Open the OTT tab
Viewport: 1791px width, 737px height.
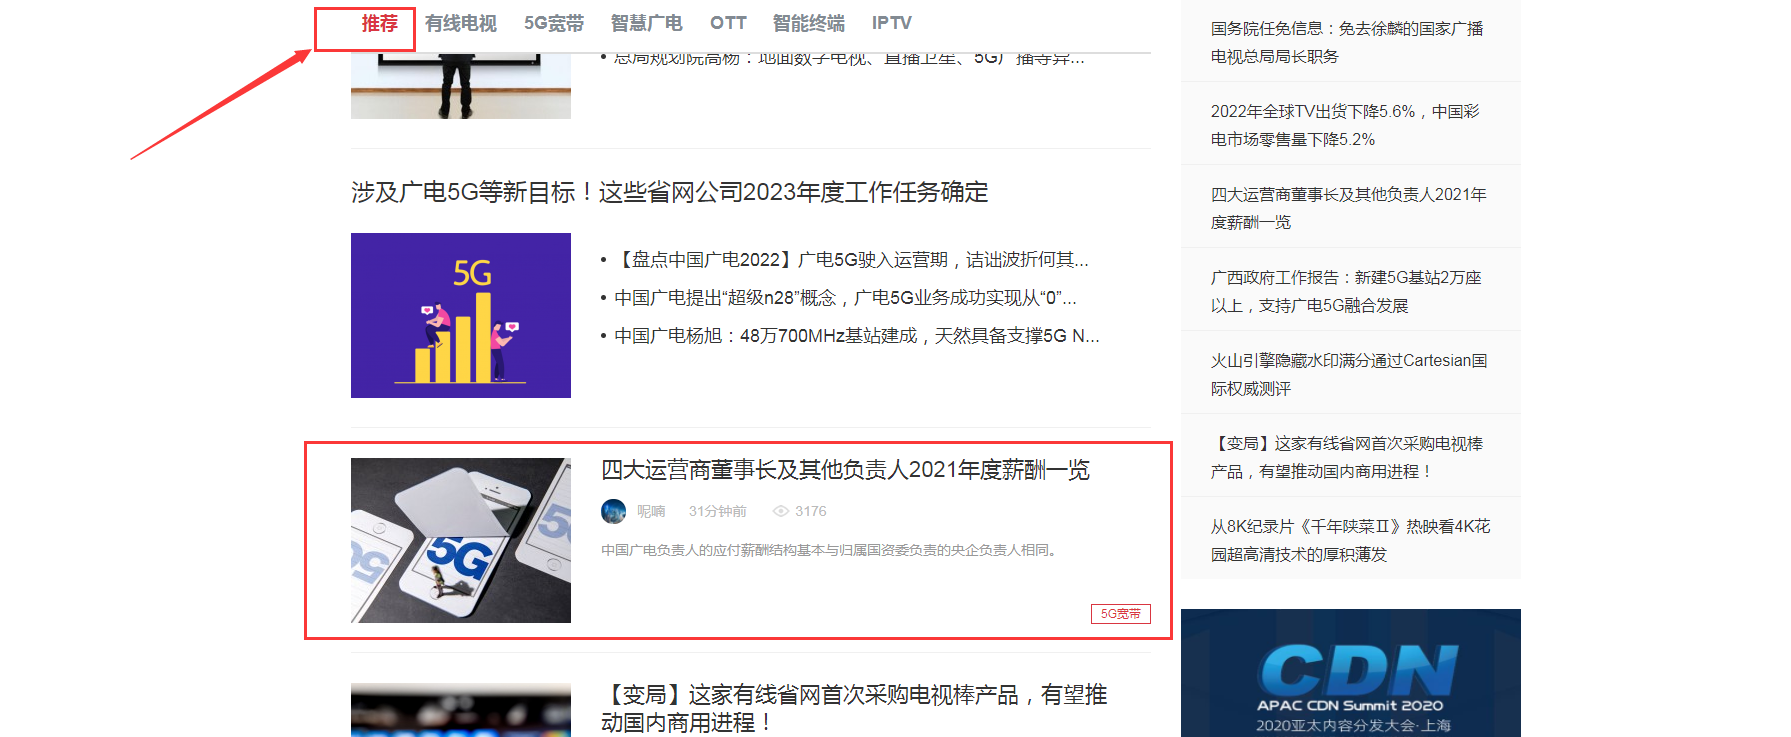pyautogui.click(x=728, y=24)
